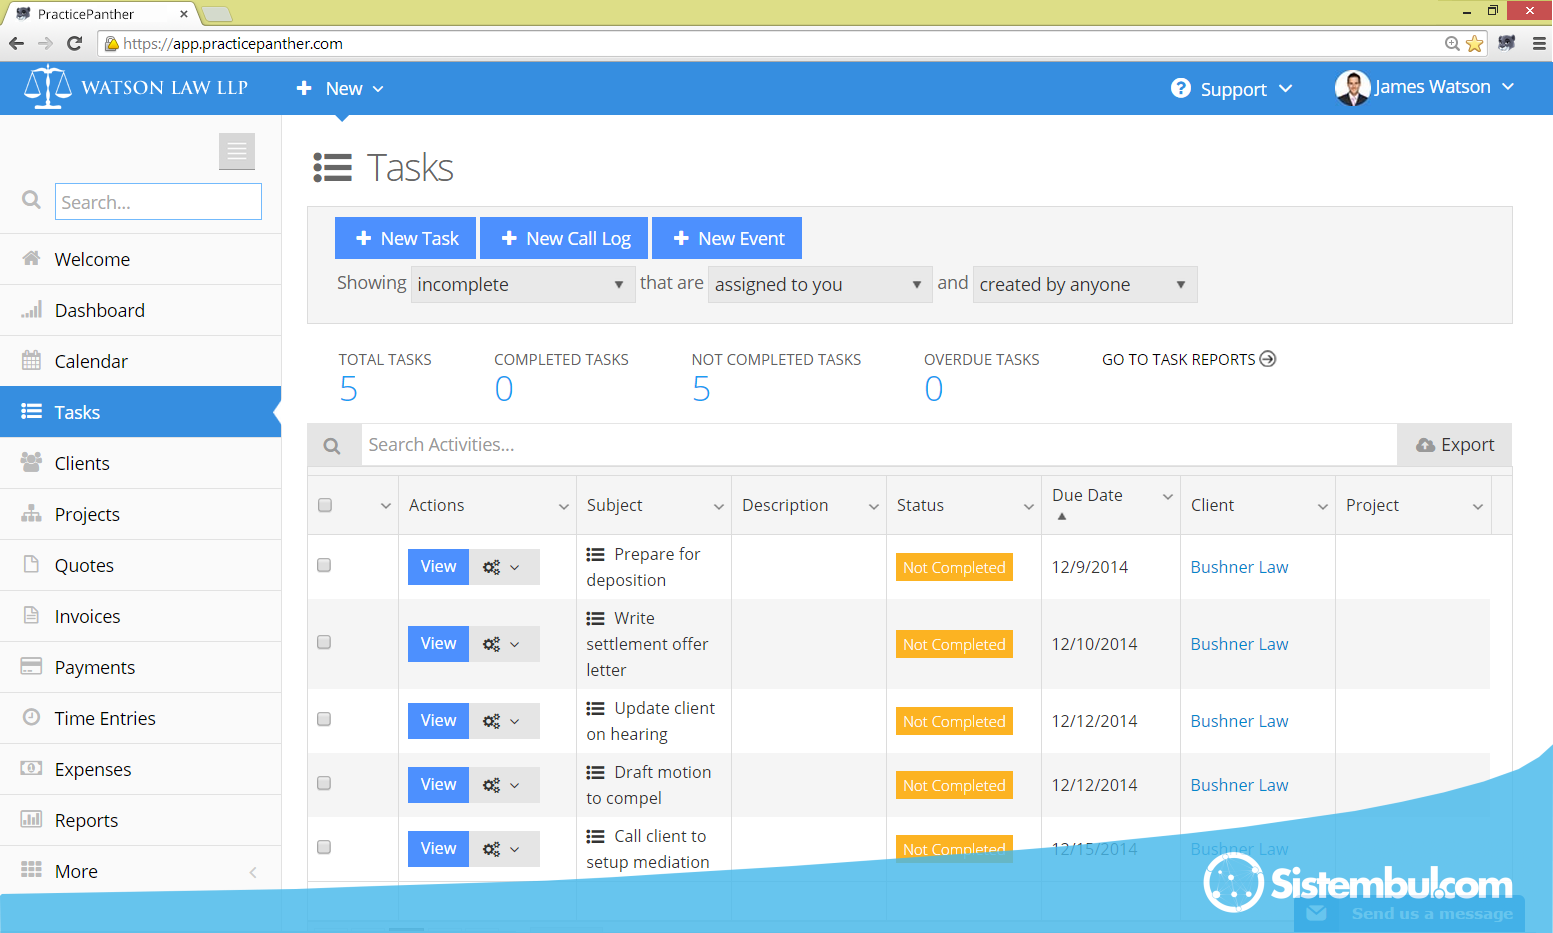This screenshot has height=933, width=1553.
Task: Reload the page using browser refresh icon
Action: pyautogui.click(x=74, y=43)
